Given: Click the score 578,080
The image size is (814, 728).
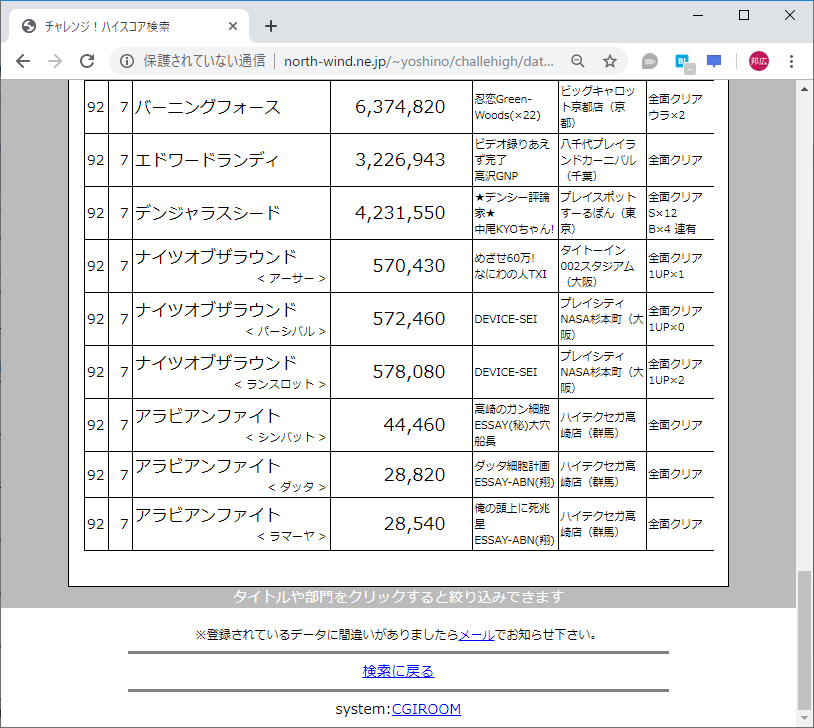Looking at the screenshot, I should (x=409, y=372).
